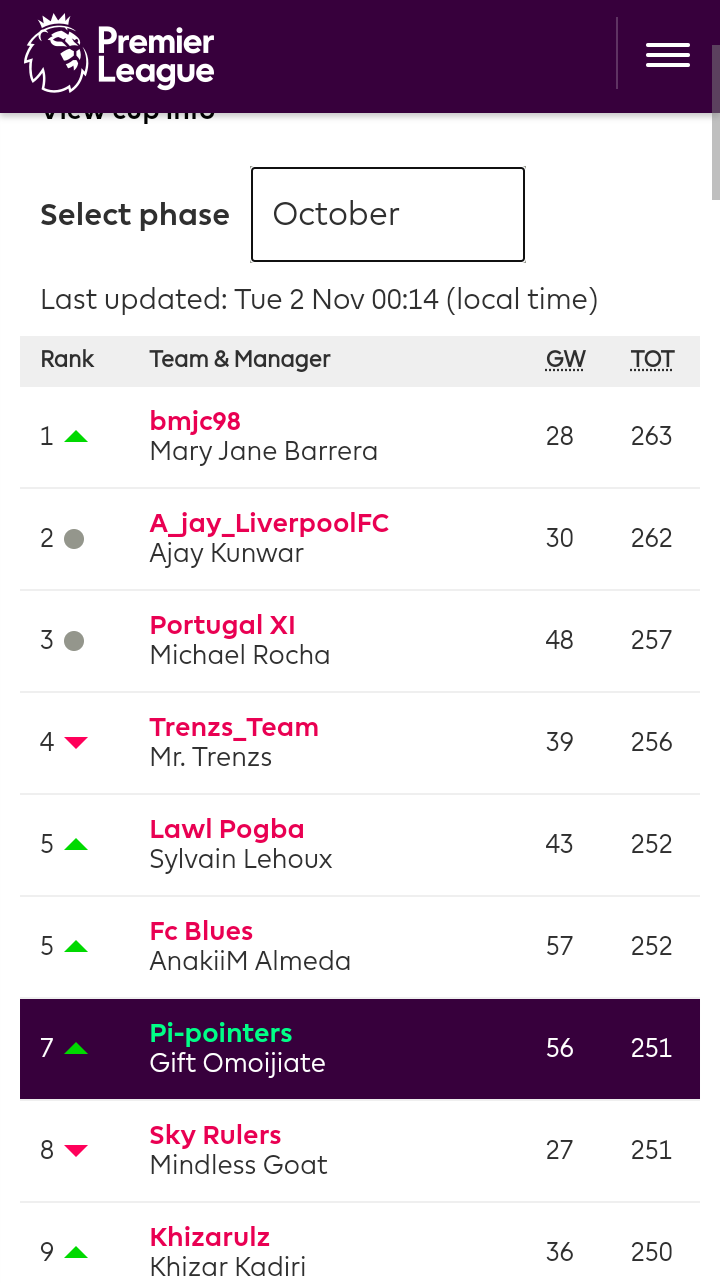Image resolution: width=720 pixels, height=1283 pixels.
Task: Click red down arrow beside Trenzs_Team rank
Action: point(76,742)
